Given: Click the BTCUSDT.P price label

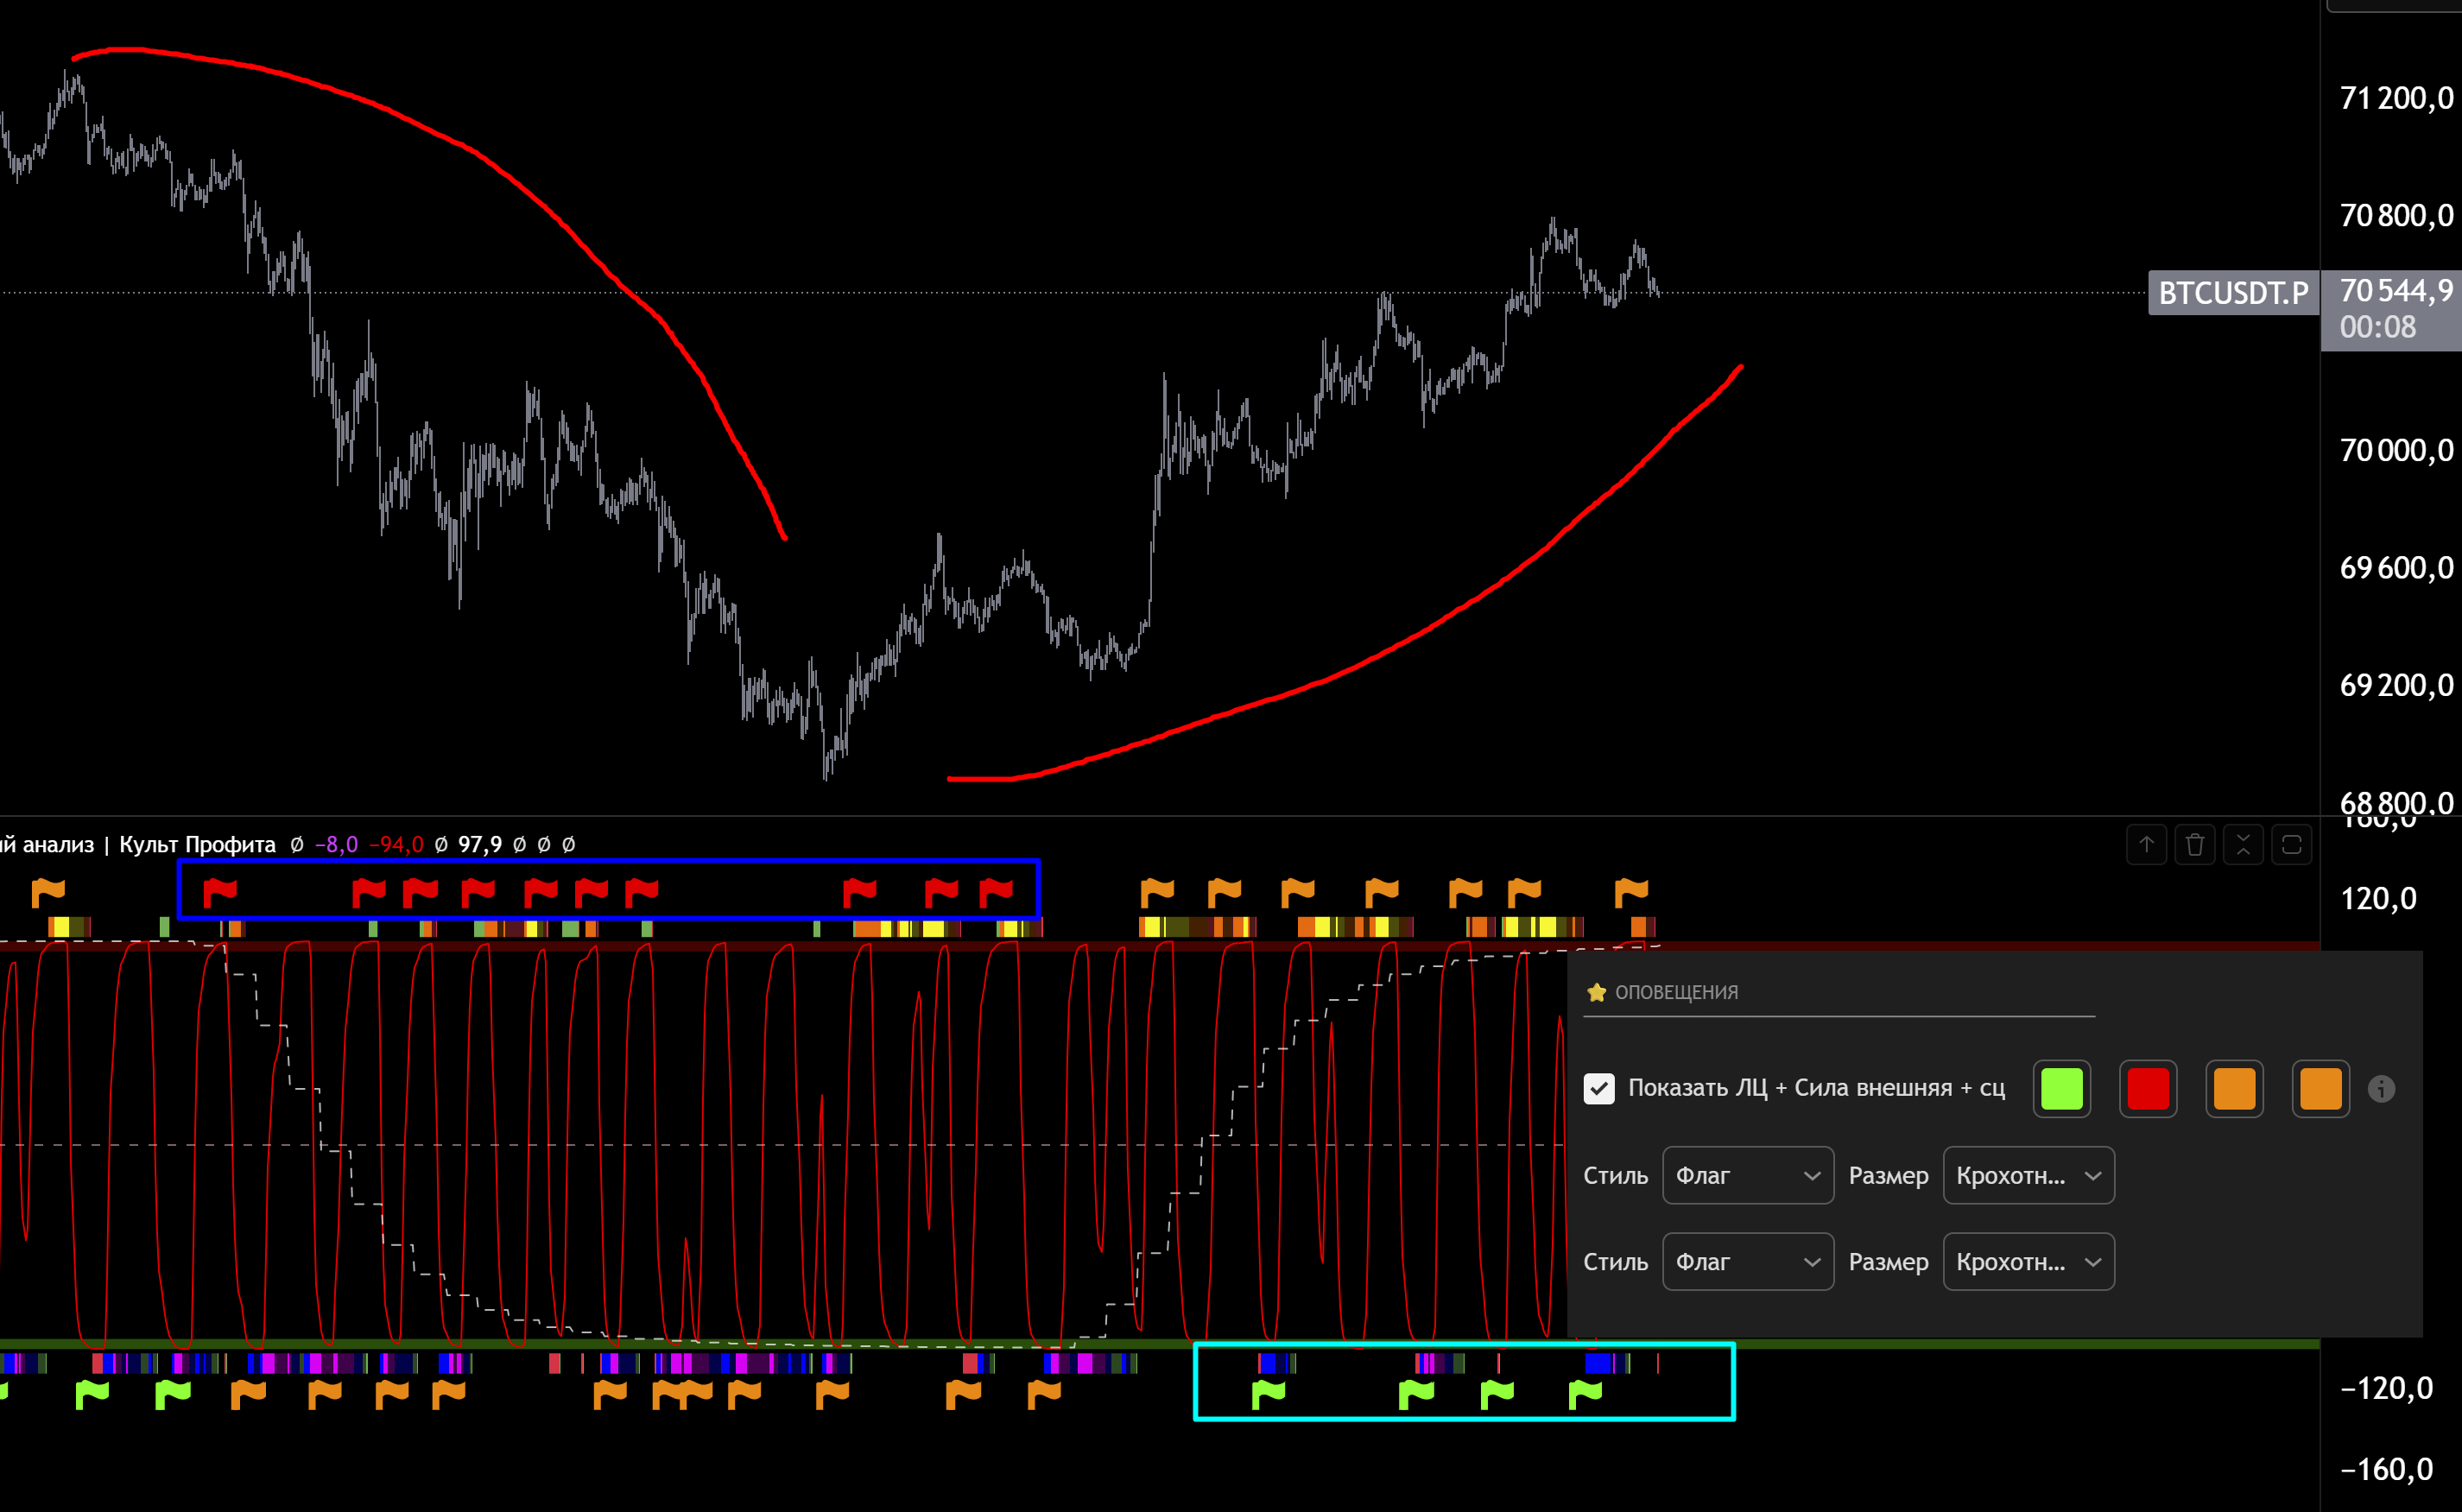Looking at the screenshot, I should 2233,293.
